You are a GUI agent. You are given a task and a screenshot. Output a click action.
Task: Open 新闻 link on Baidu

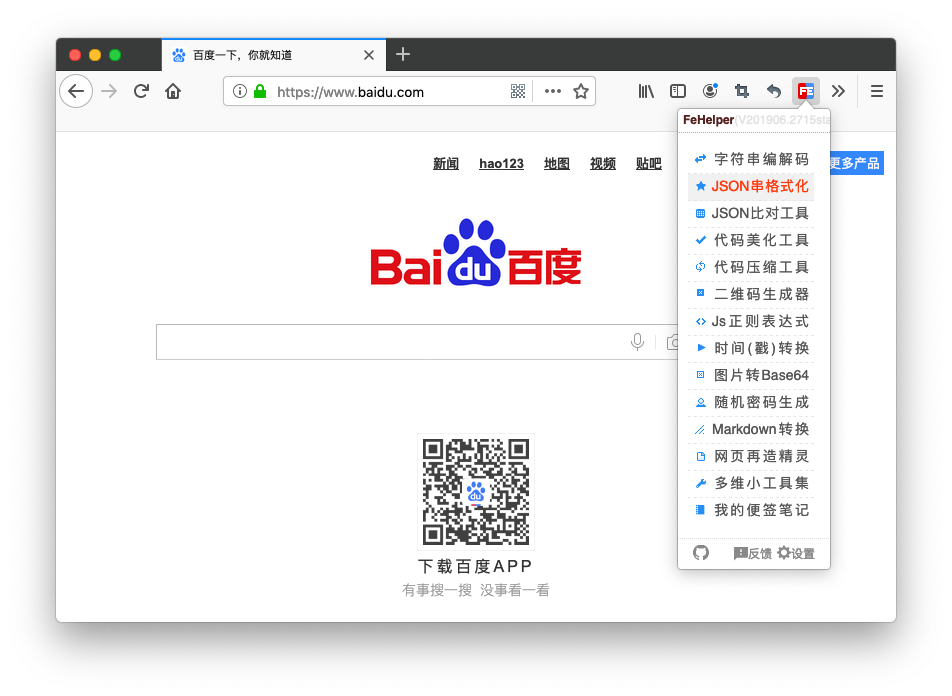tap(446, 163)
